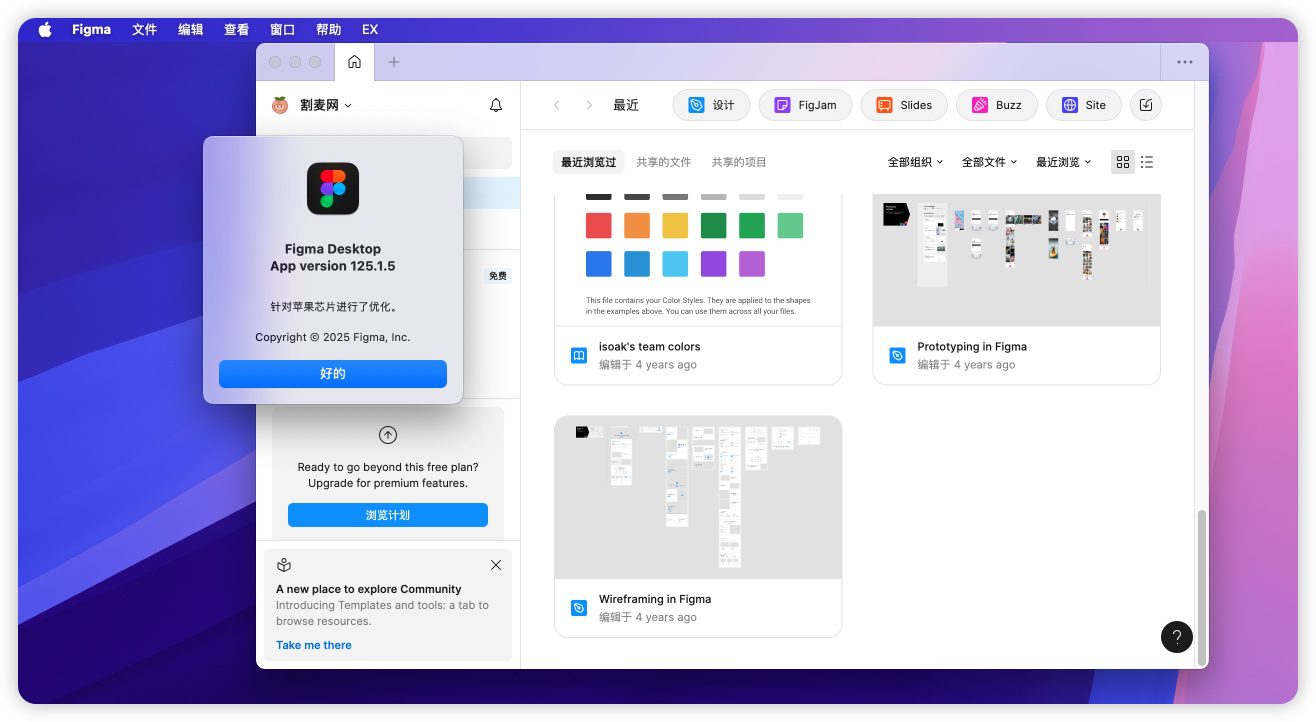
Task: Open the Wireframing in Figma thumbnail
Action: click(x=698, y=498)
